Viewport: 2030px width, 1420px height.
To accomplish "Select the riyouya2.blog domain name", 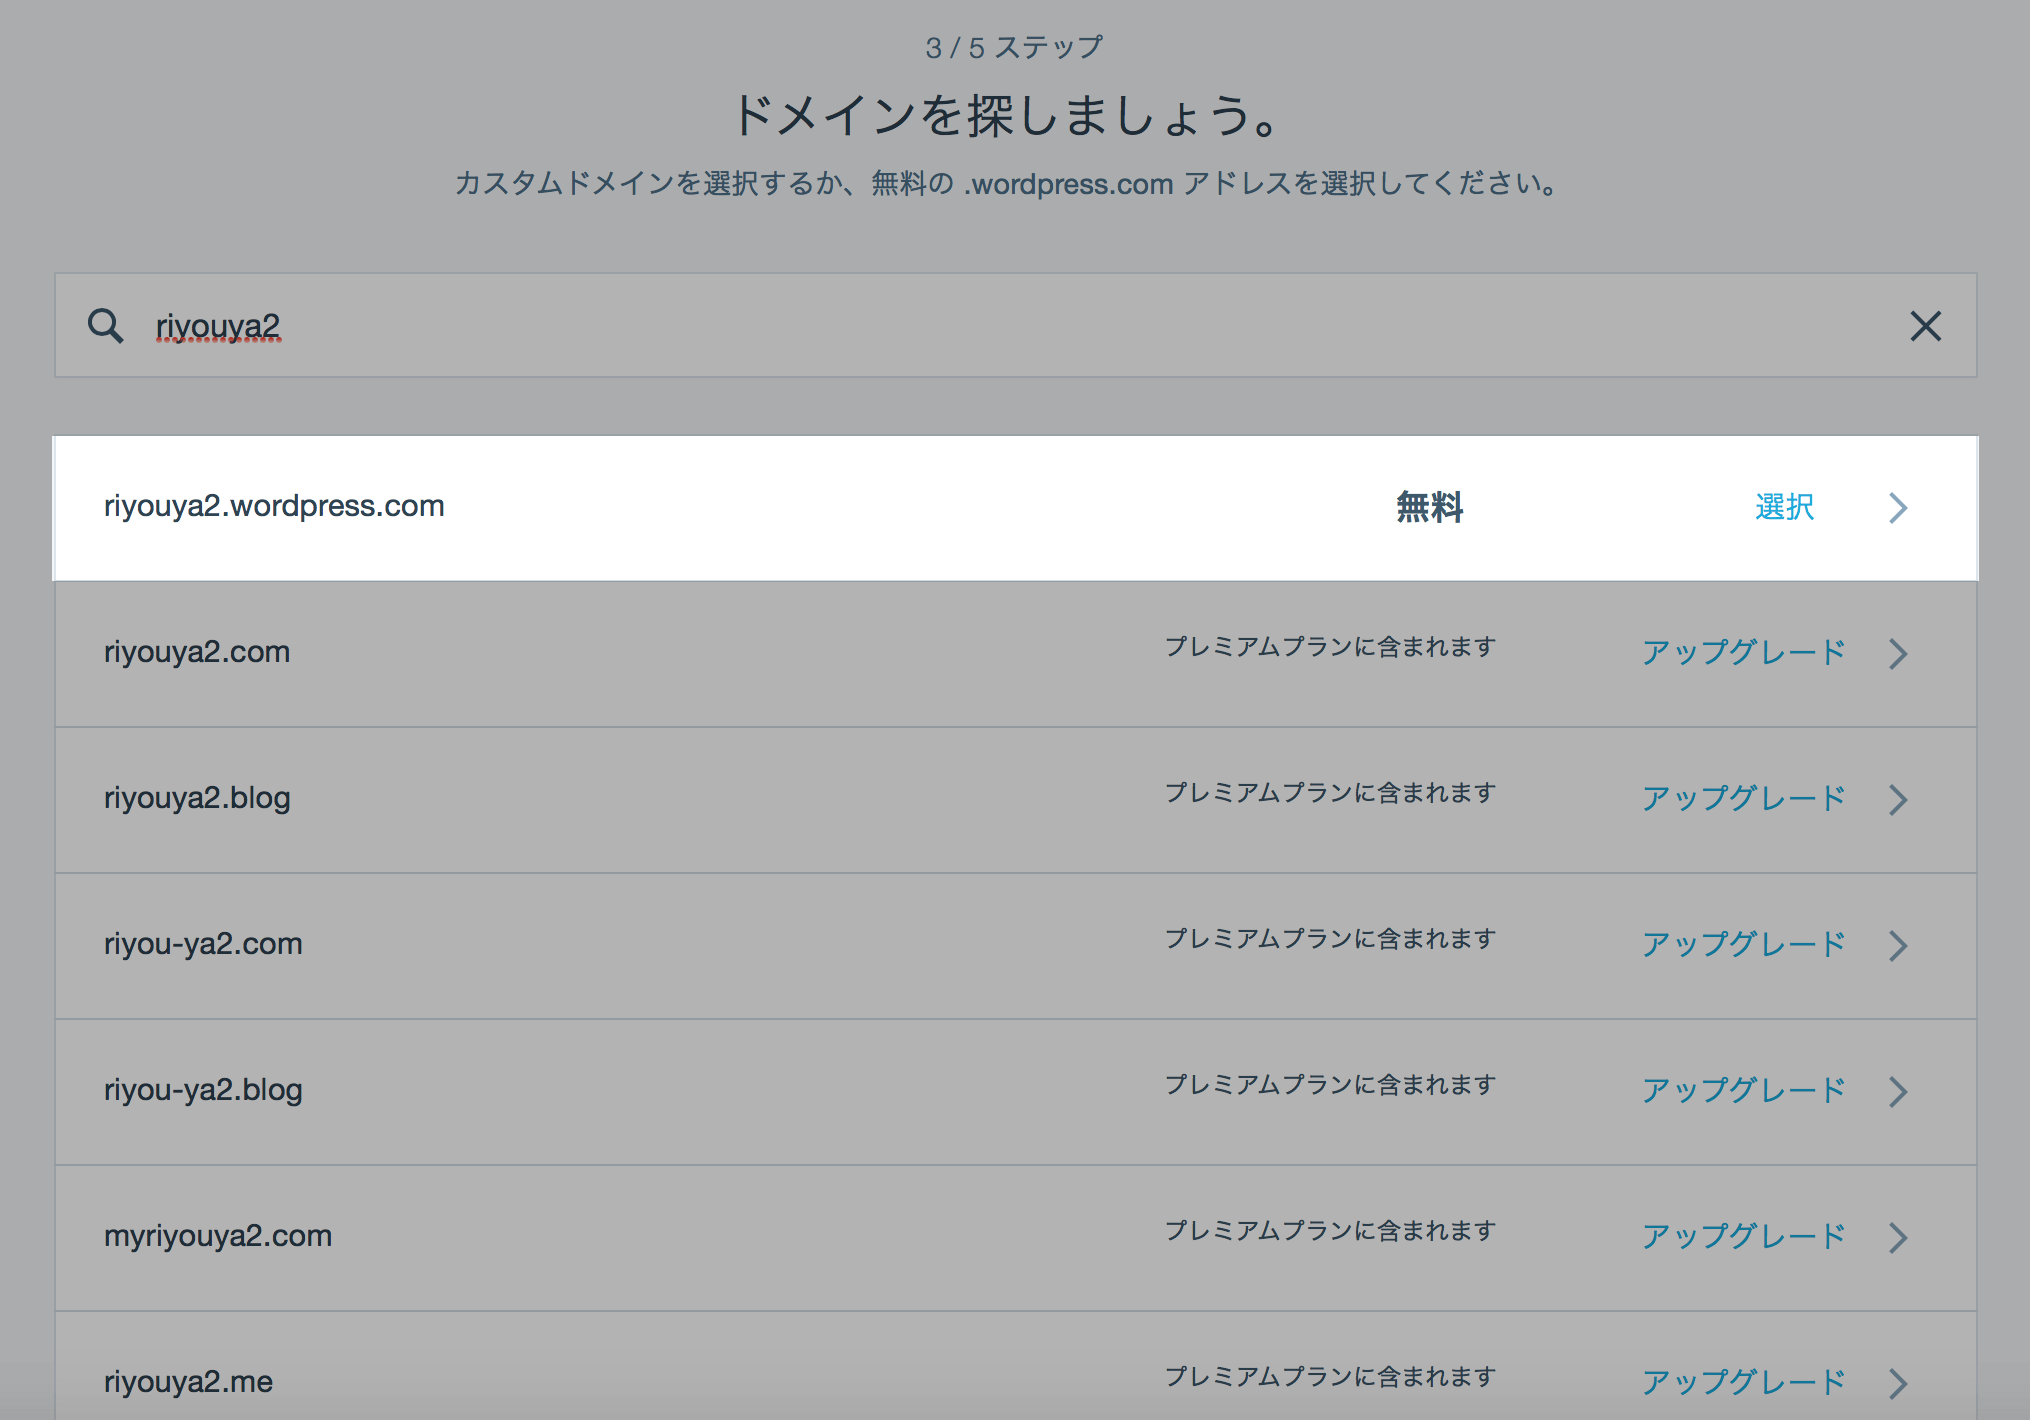I will 197,799.
